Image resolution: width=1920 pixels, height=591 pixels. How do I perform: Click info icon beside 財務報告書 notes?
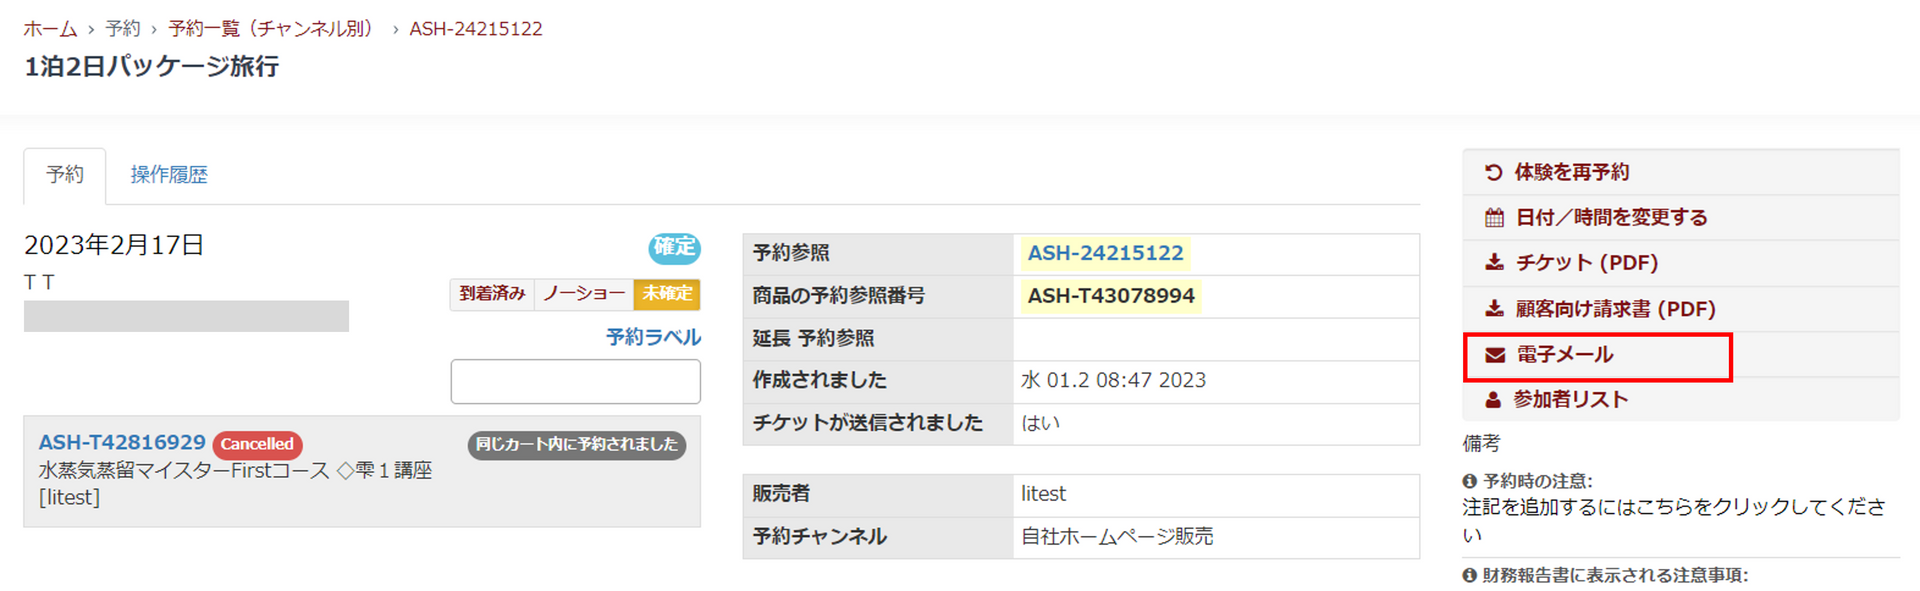pos(1470,575)
